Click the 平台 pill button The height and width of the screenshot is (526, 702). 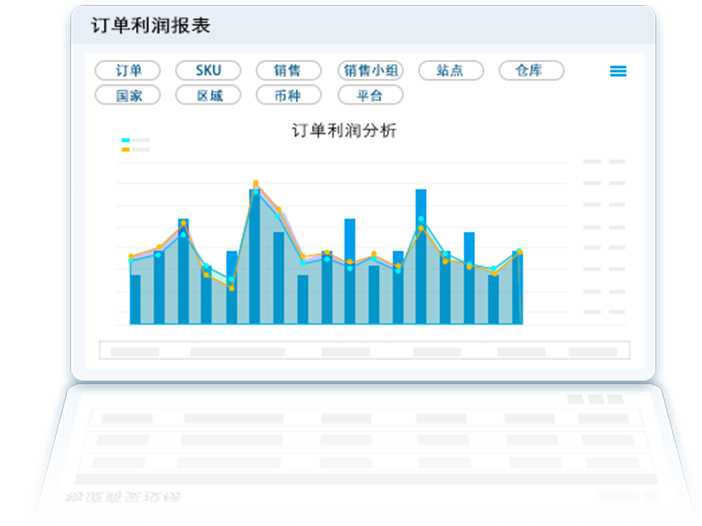[370, 96]
